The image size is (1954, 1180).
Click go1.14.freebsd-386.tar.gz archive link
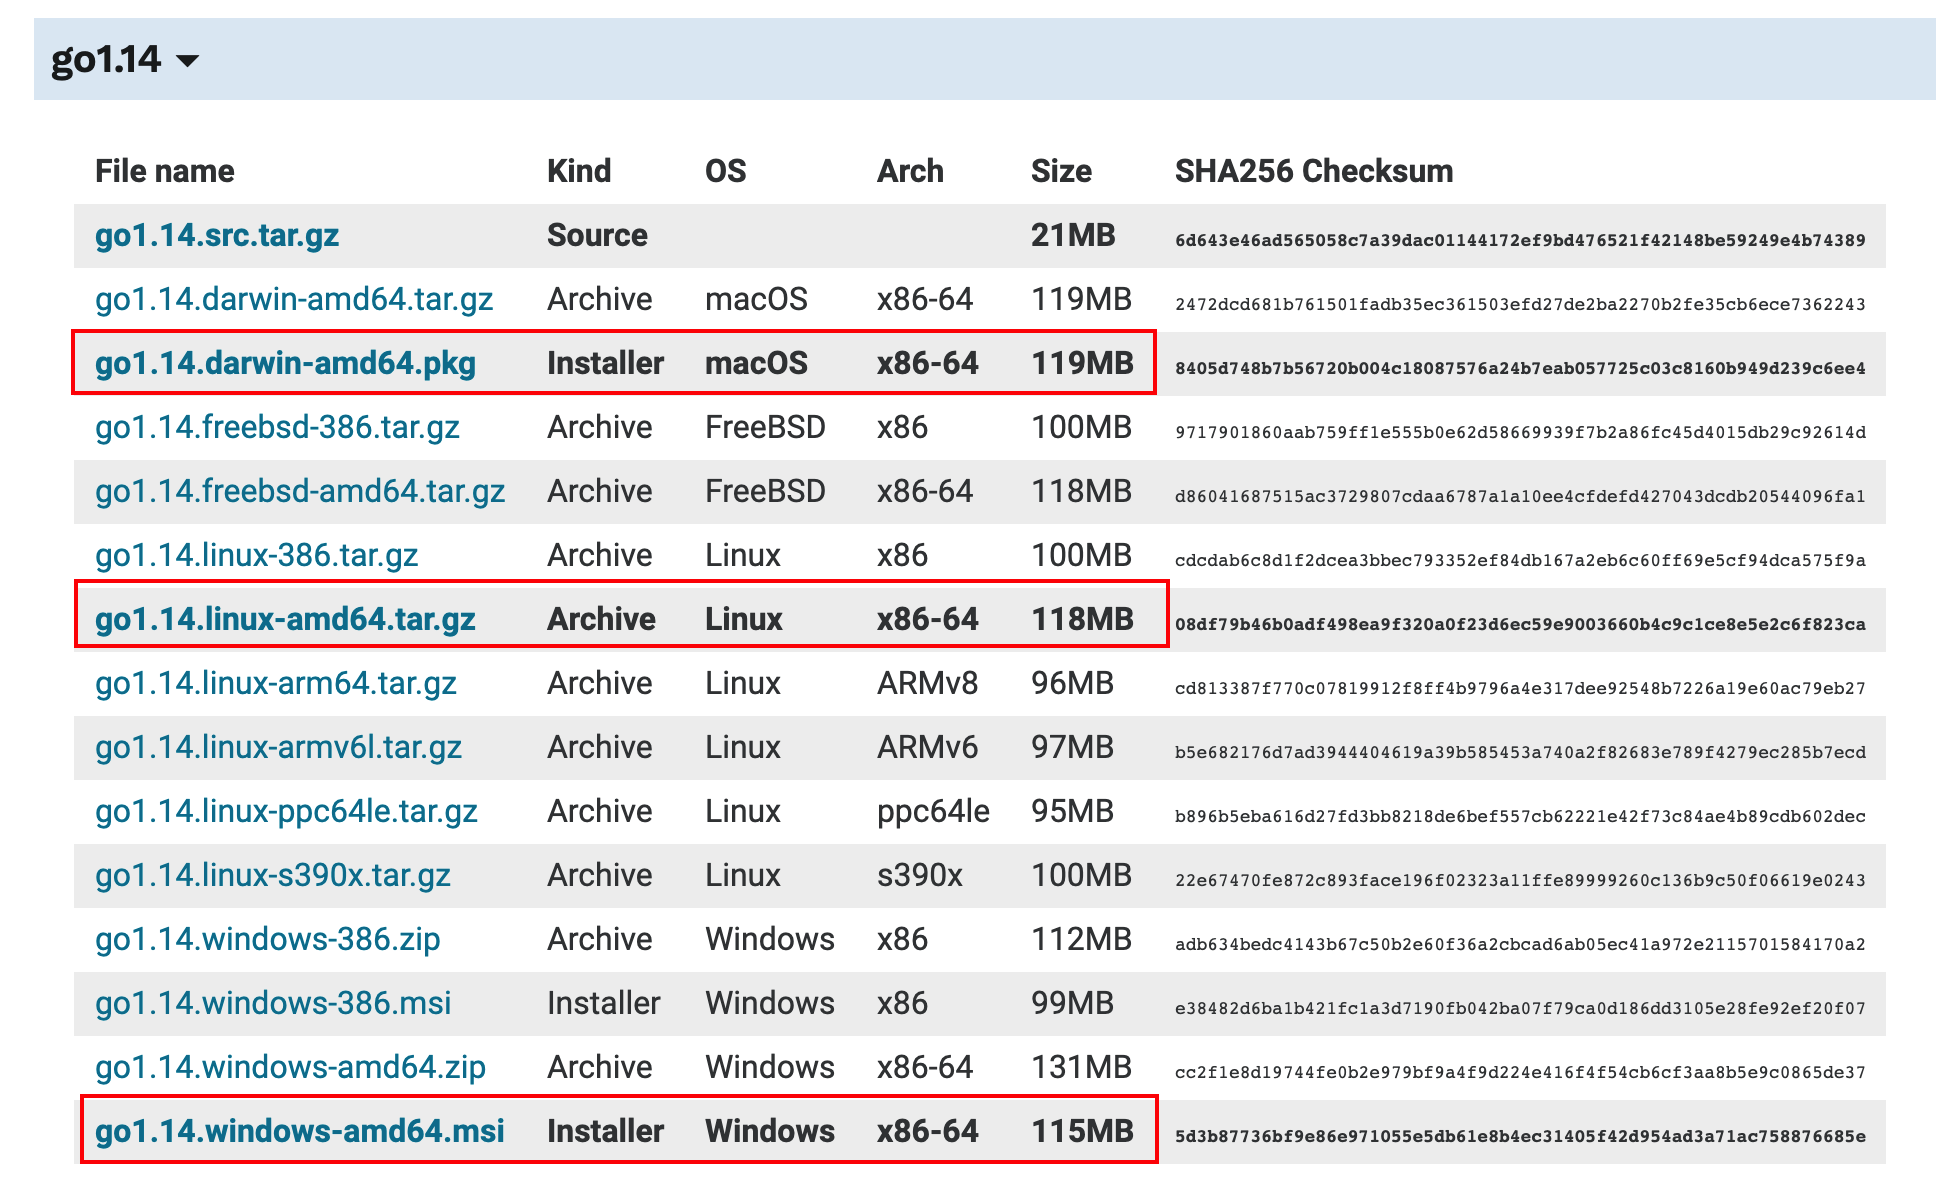(x=277, y=428)
